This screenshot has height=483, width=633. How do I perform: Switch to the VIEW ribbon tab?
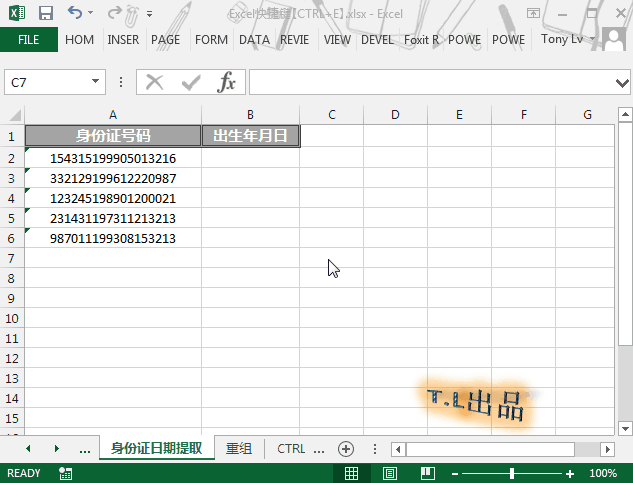tap(337, 40)
